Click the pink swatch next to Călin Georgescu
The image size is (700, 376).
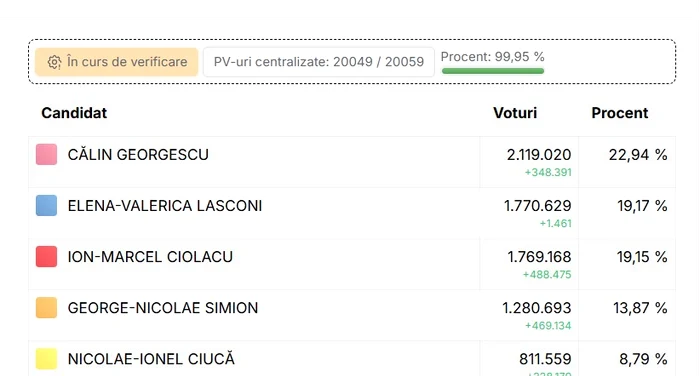(x=46, y=155)
